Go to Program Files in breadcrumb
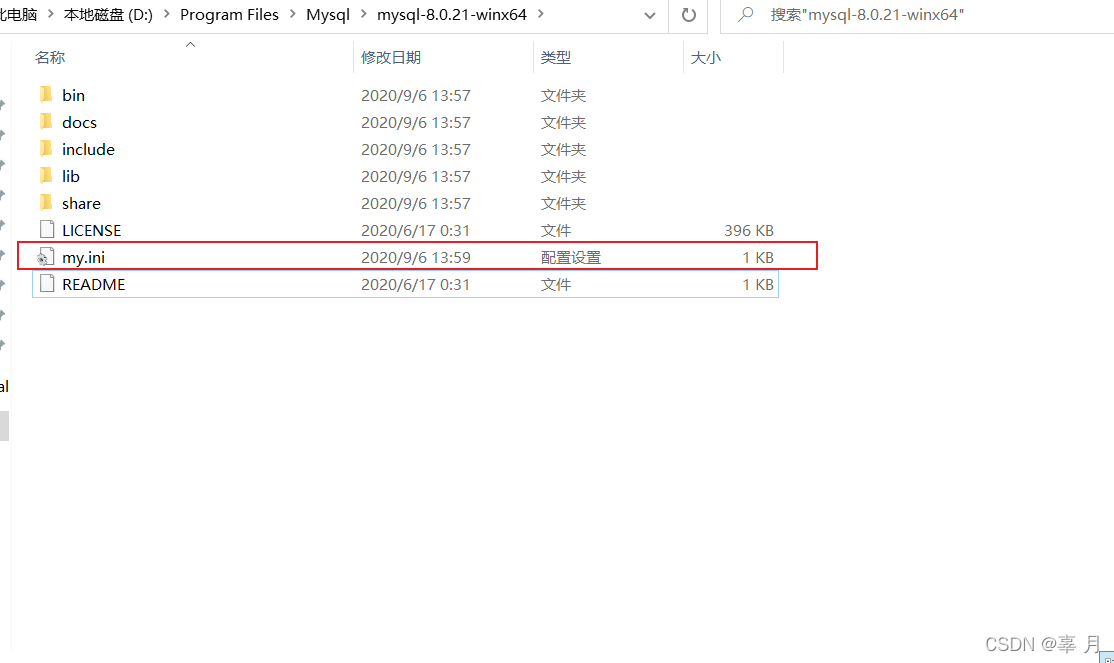The image size is (1114, 663). pos(229,15)
